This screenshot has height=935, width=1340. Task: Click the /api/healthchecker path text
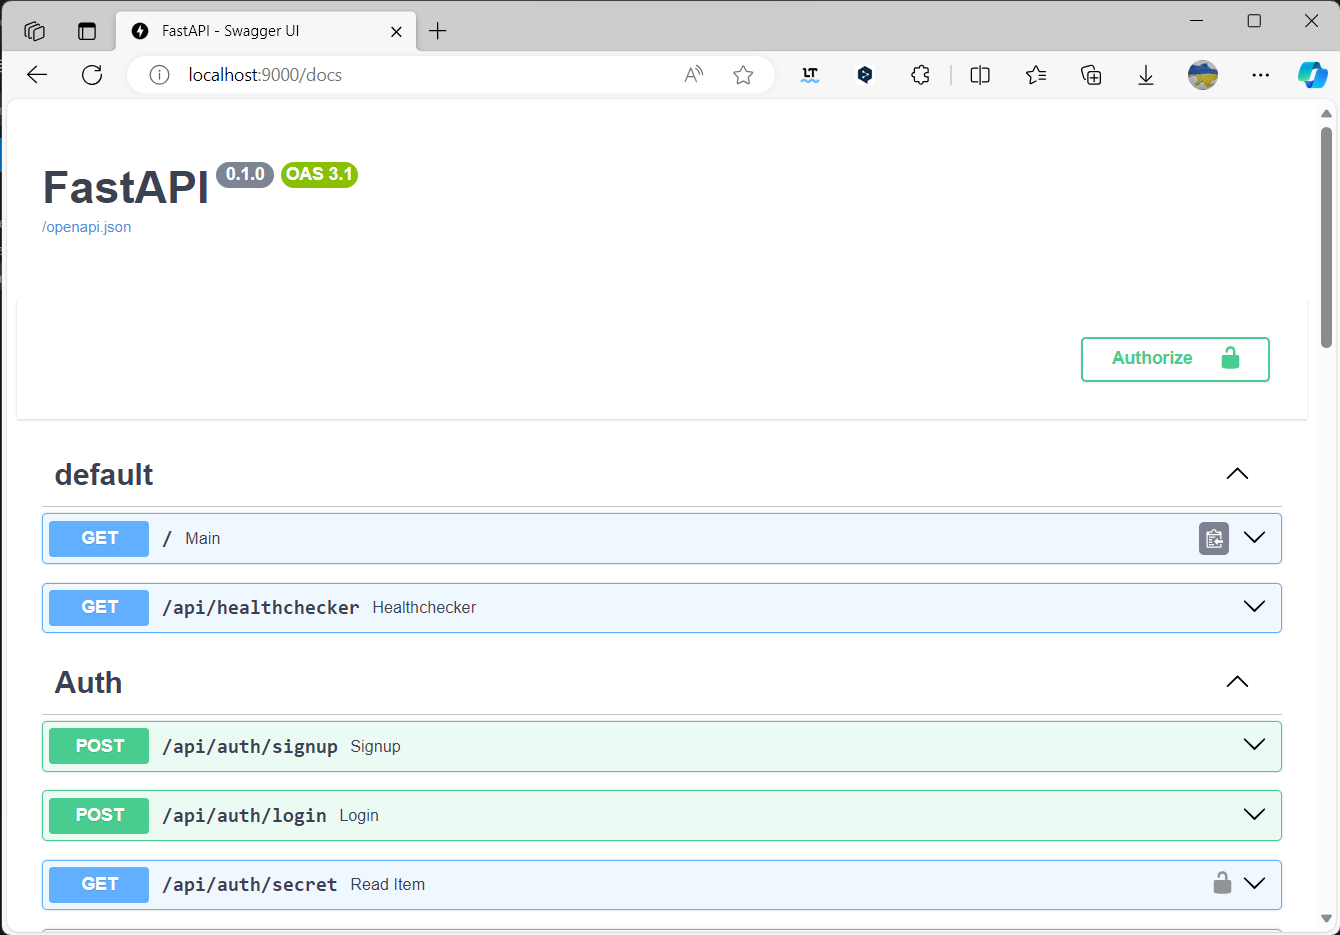point(261,608)
